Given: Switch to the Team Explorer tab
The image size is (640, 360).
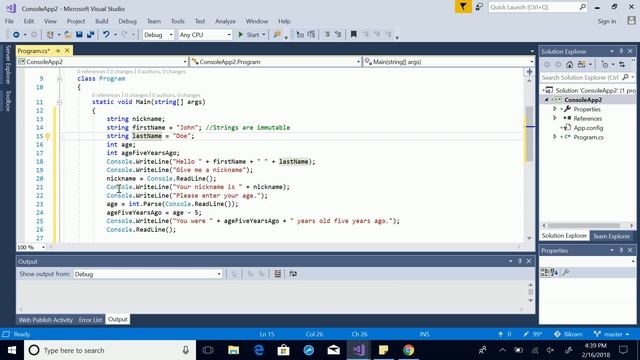Looking at the screenshot, I should pyautogui.click(x=611, y=236).
